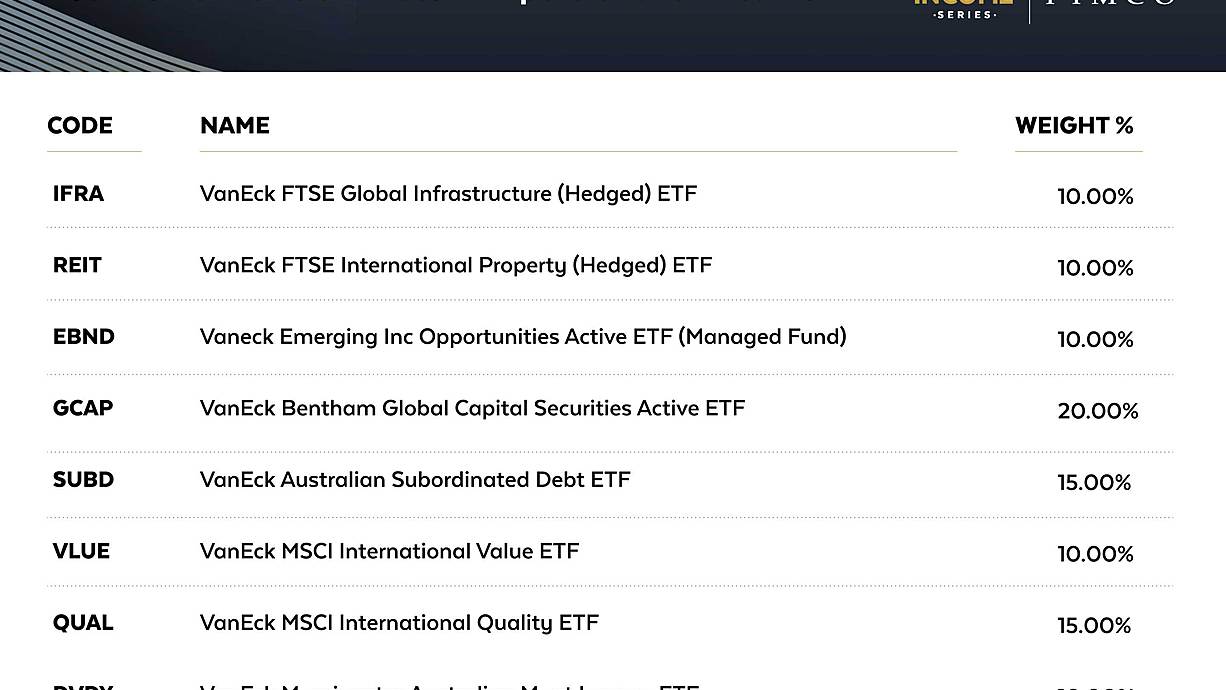Open VanEck FTSE International Property (Hedged) ETF
Viewport: 1226px width, 690px height.
coord(456,265)
